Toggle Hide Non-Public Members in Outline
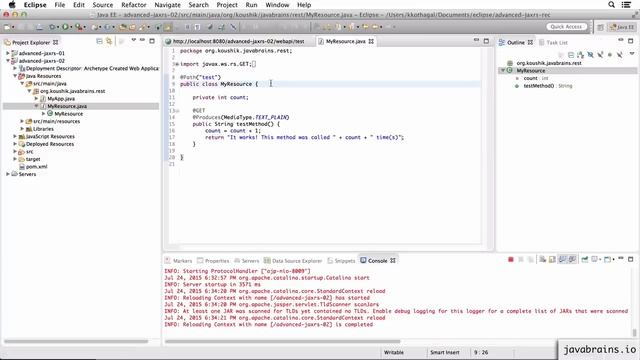The width and height of the screenshot is (640, 360). (610, 55)
